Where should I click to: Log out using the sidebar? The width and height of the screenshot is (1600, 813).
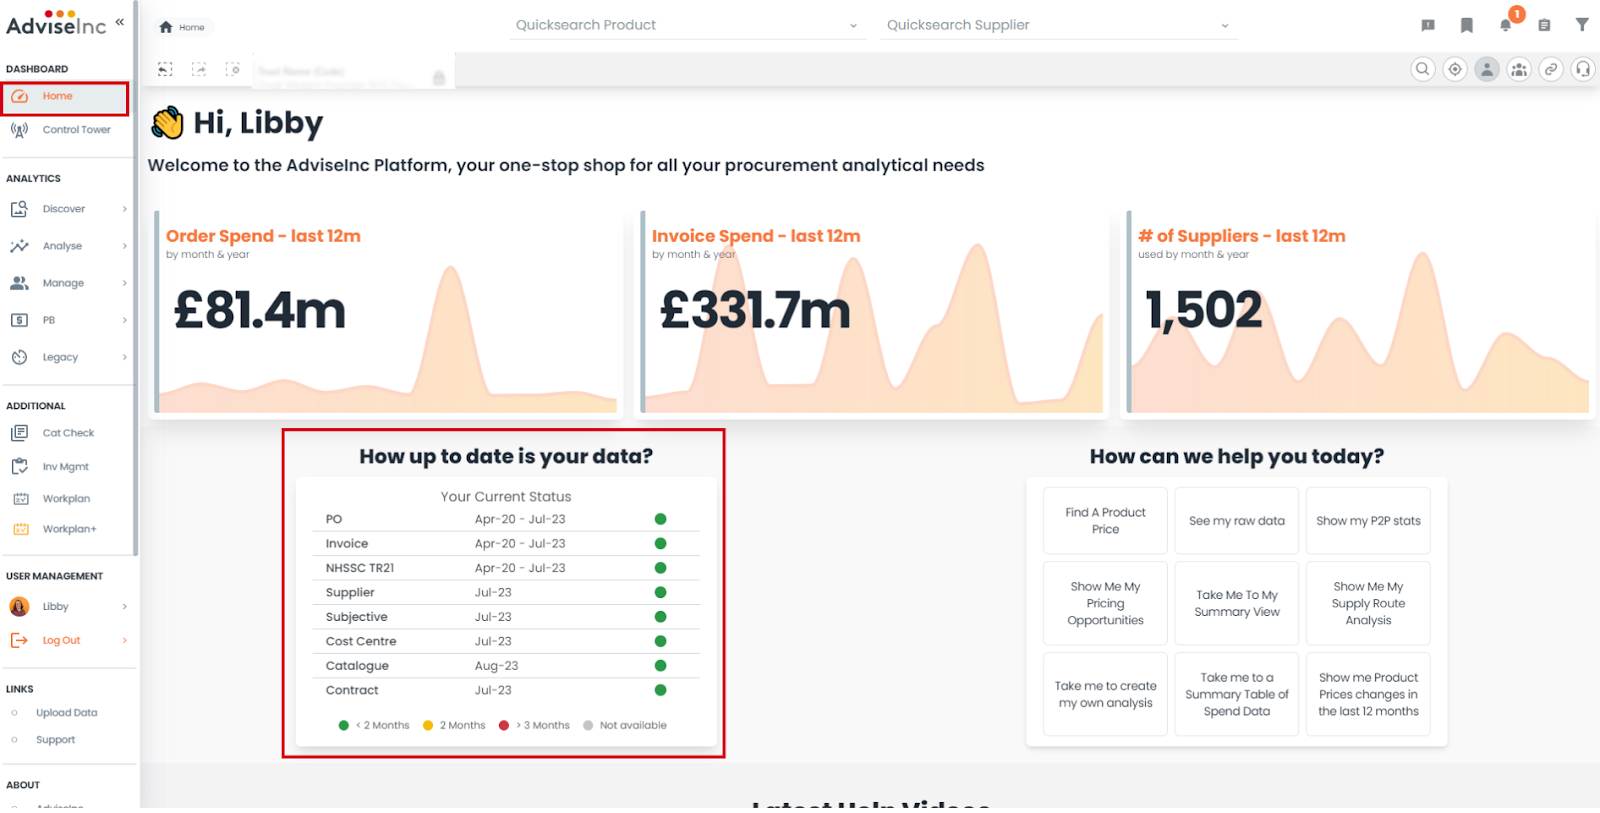(x=67, y=641)
